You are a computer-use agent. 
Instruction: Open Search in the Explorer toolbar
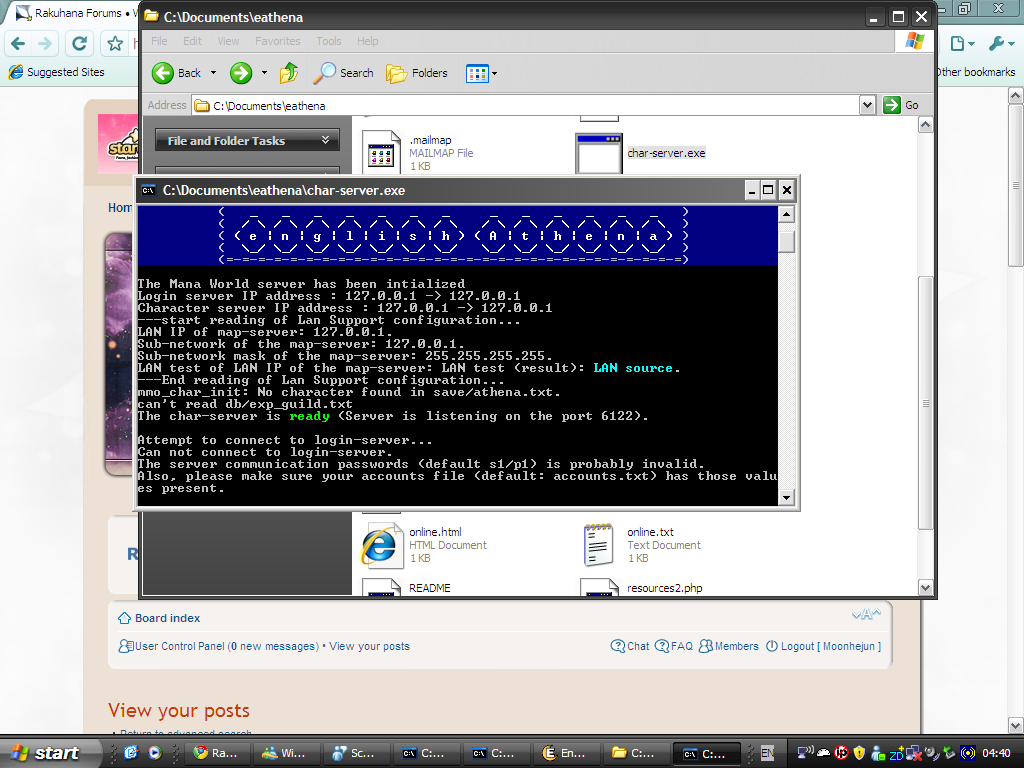click(343, 73)
